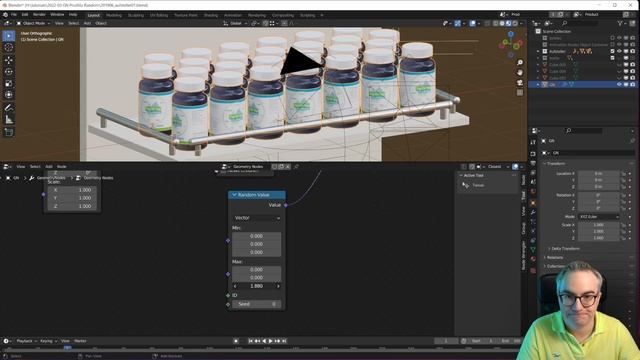Open the Window menu
The height and width of the screenshot is (360, 640).
(x=57, y=15)
